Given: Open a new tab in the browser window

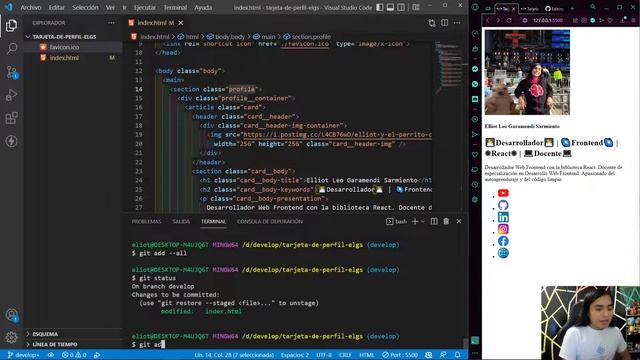Looking at the screenshot, I should point(572,8).
